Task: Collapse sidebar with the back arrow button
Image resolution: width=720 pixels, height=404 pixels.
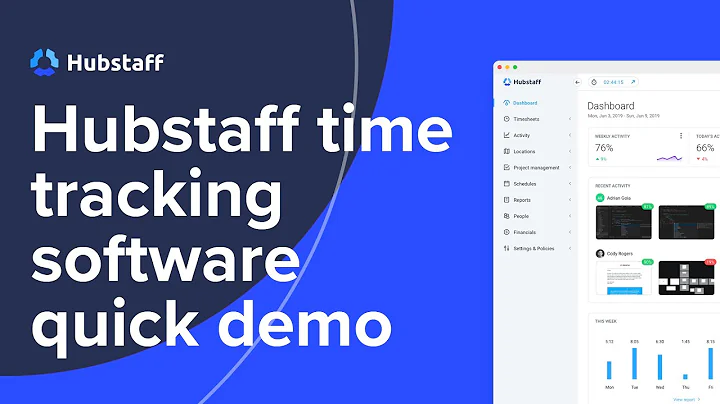Action: tap(578, 82)
